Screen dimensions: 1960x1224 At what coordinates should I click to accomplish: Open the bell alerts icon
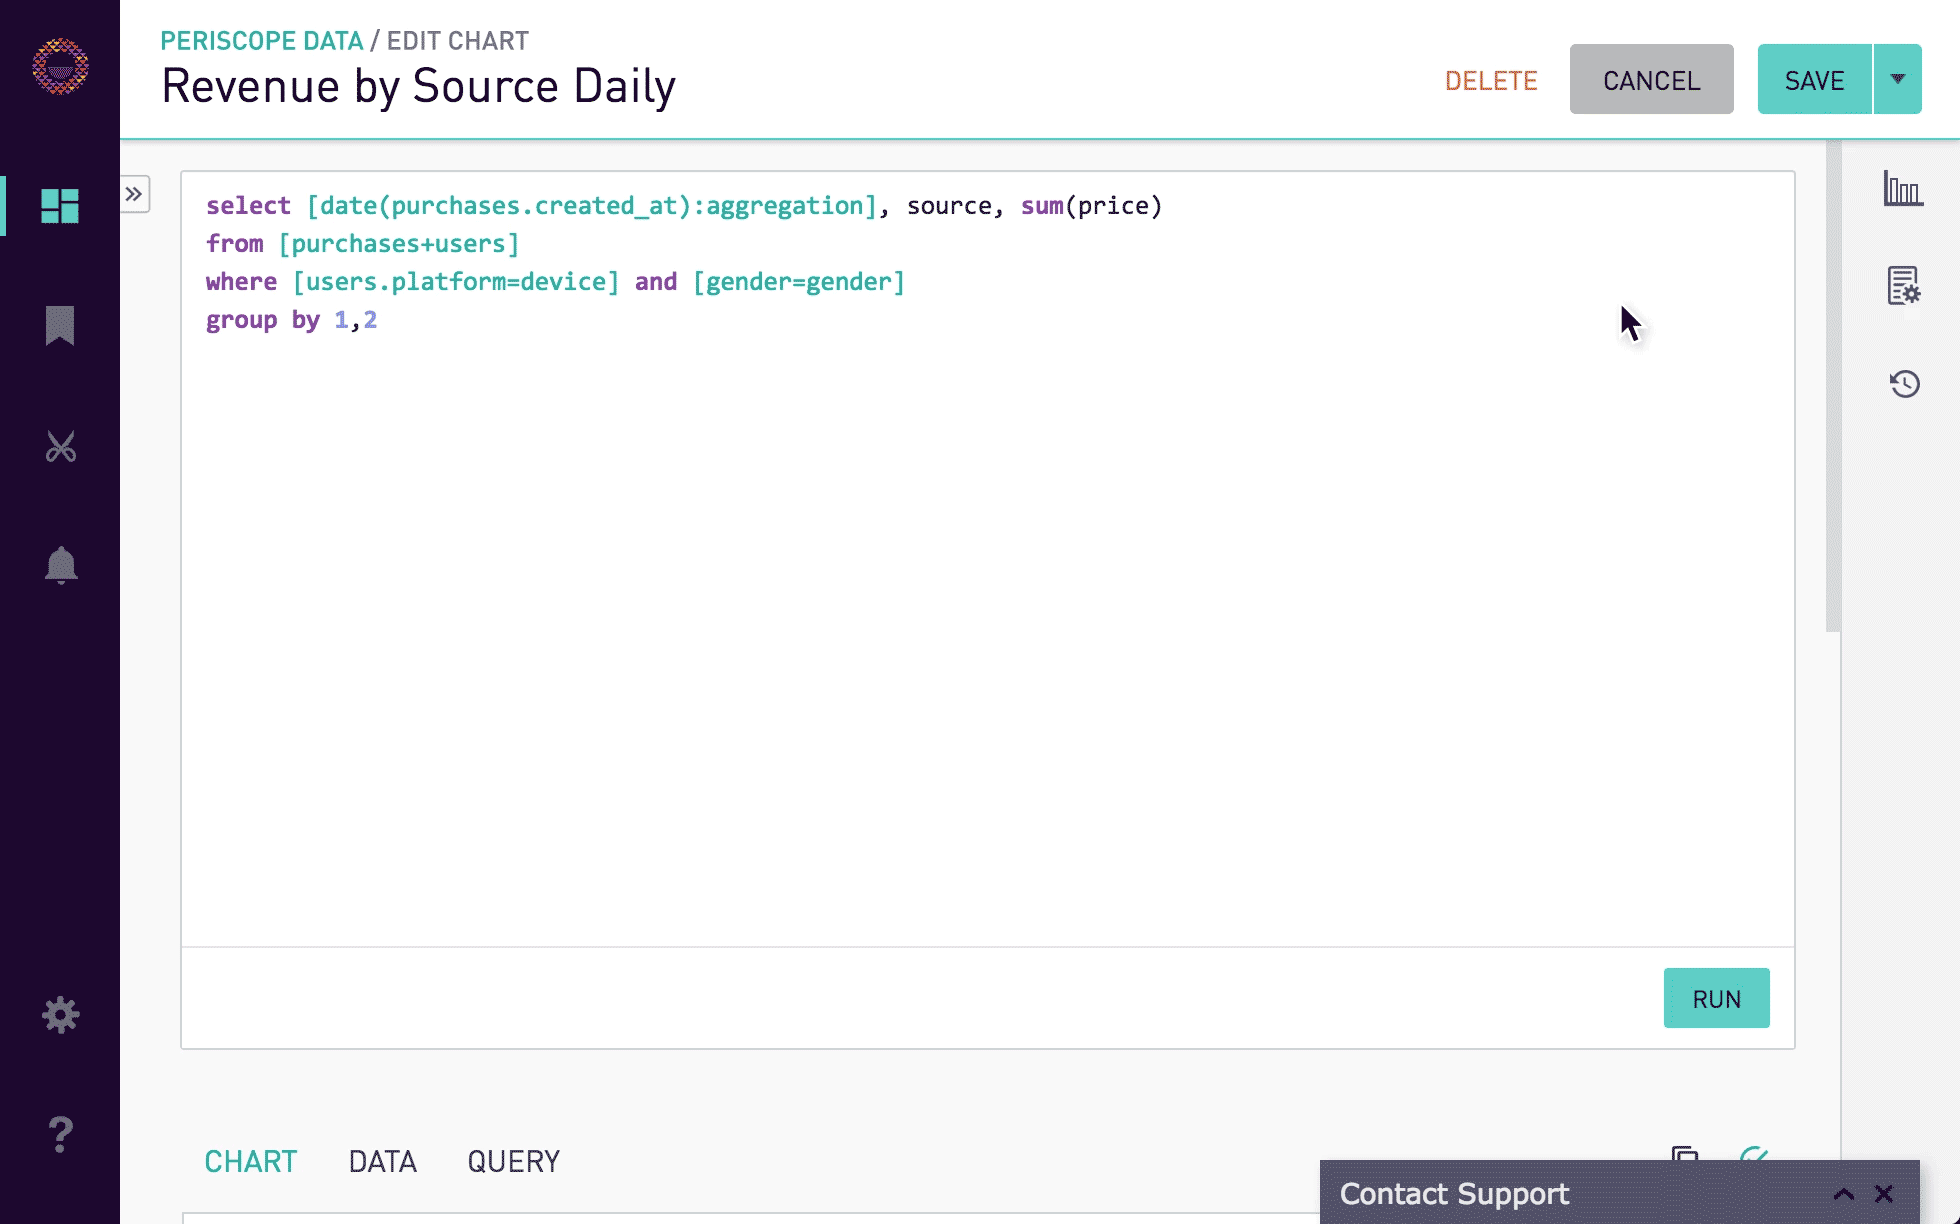60,565
